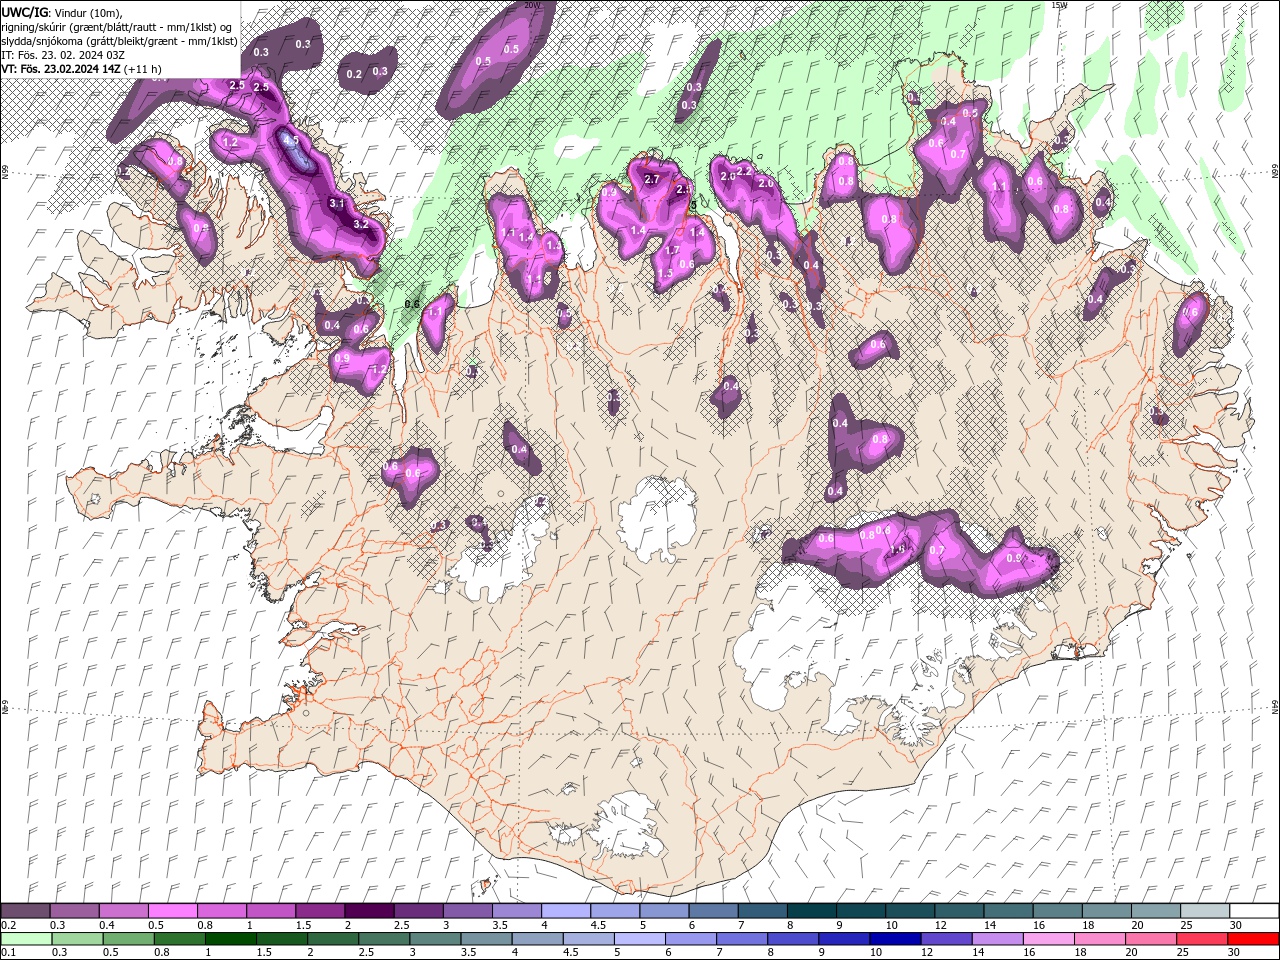Click the 15W longitude label

tap(1060, 5)
